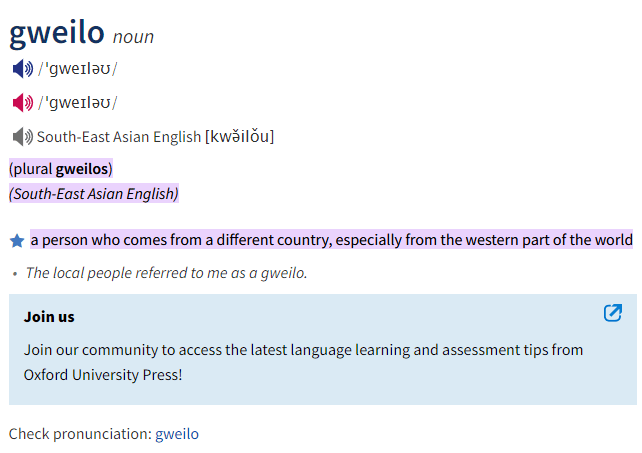This screenshot has width=642, height=453.
Task: Click the example sentence about local people
Action: tap(166, 272)
